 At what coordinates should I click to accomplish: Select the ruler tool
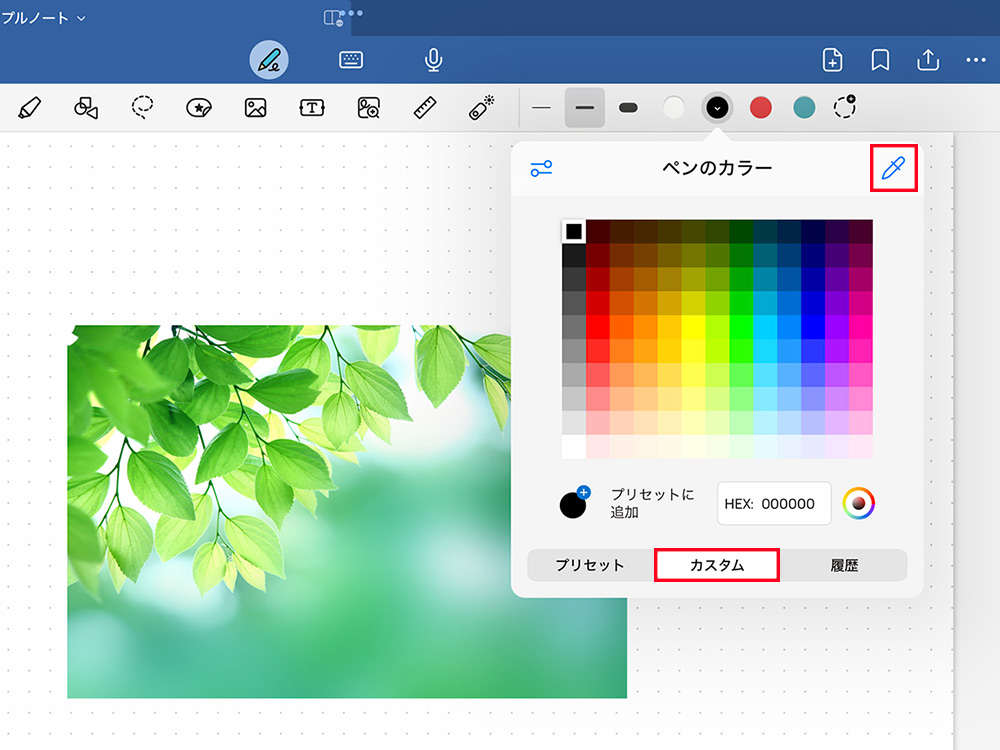(425, 108)
